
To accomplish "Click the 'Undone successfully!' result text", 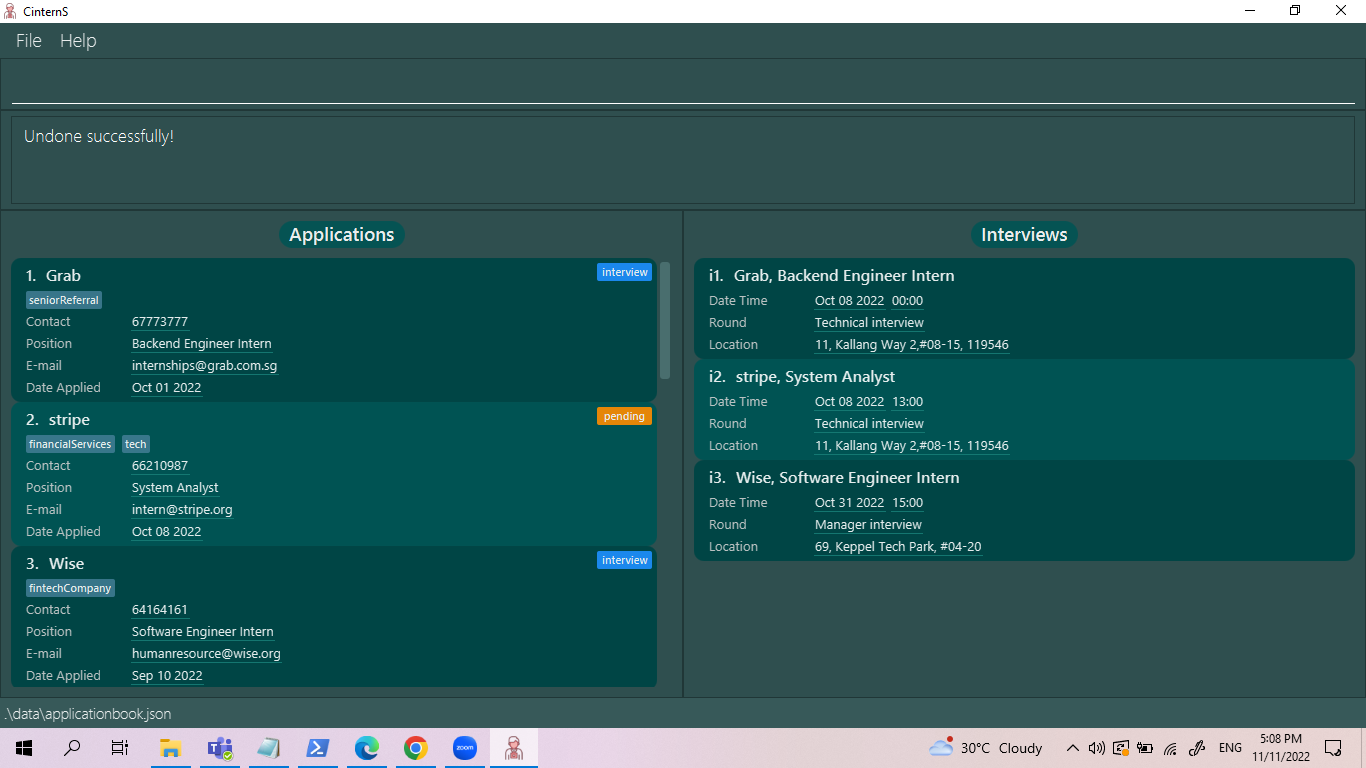I will click(x=99, y=136).
